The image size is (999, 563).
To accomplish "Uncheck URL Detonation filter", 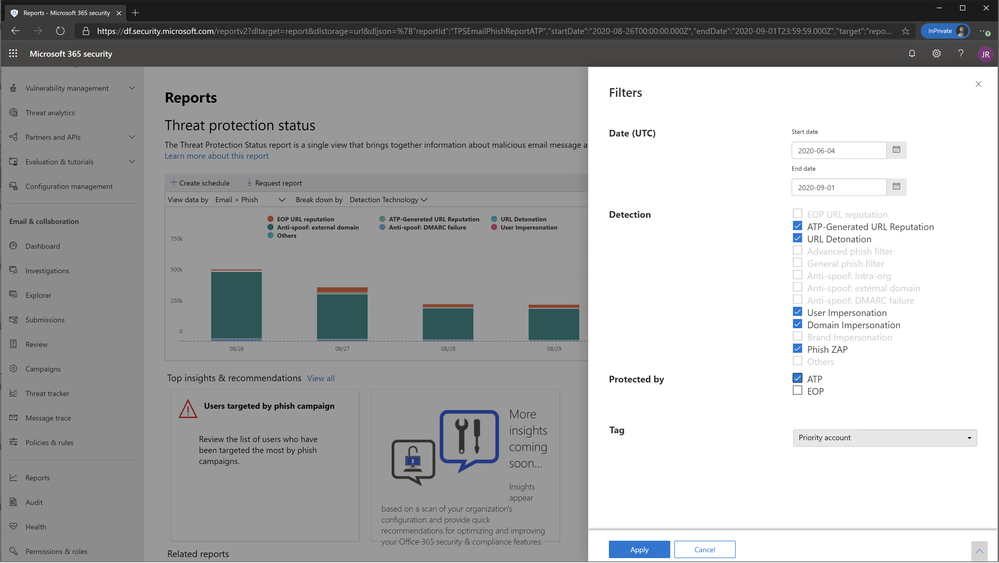I will coord(797,238).
